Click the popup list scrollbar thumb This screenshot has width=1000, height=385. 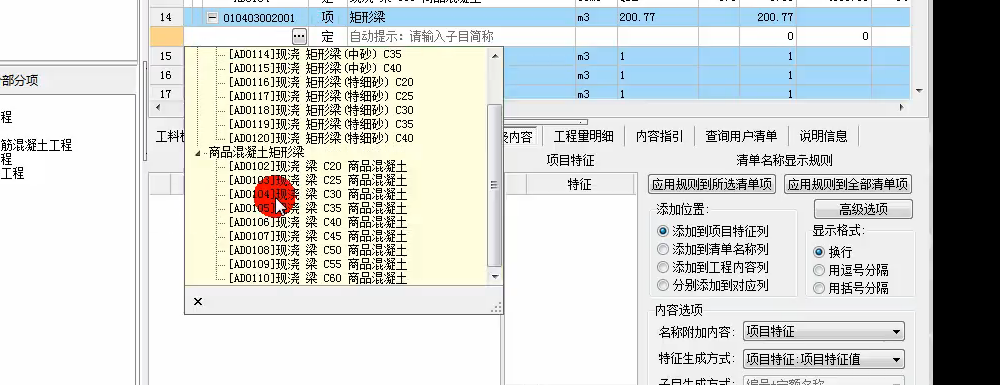coord(495,185)
